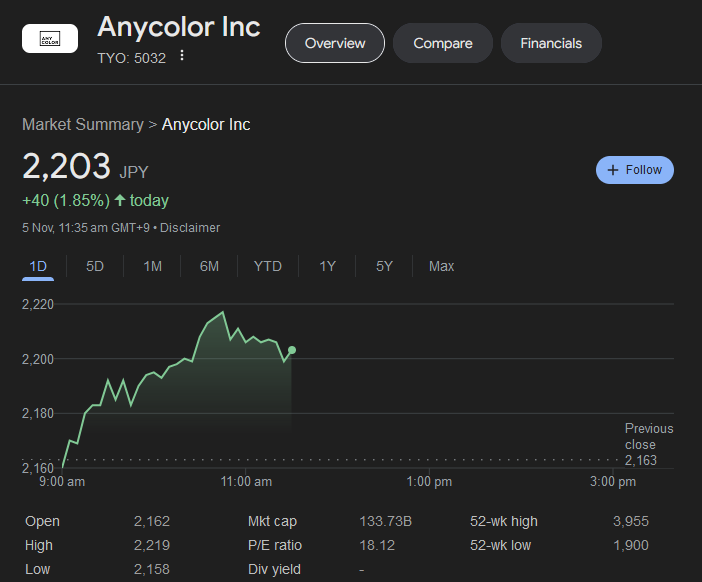The image size is (702, 582).
Task: Show the 1Y chart range
Action: click(327, 266)
